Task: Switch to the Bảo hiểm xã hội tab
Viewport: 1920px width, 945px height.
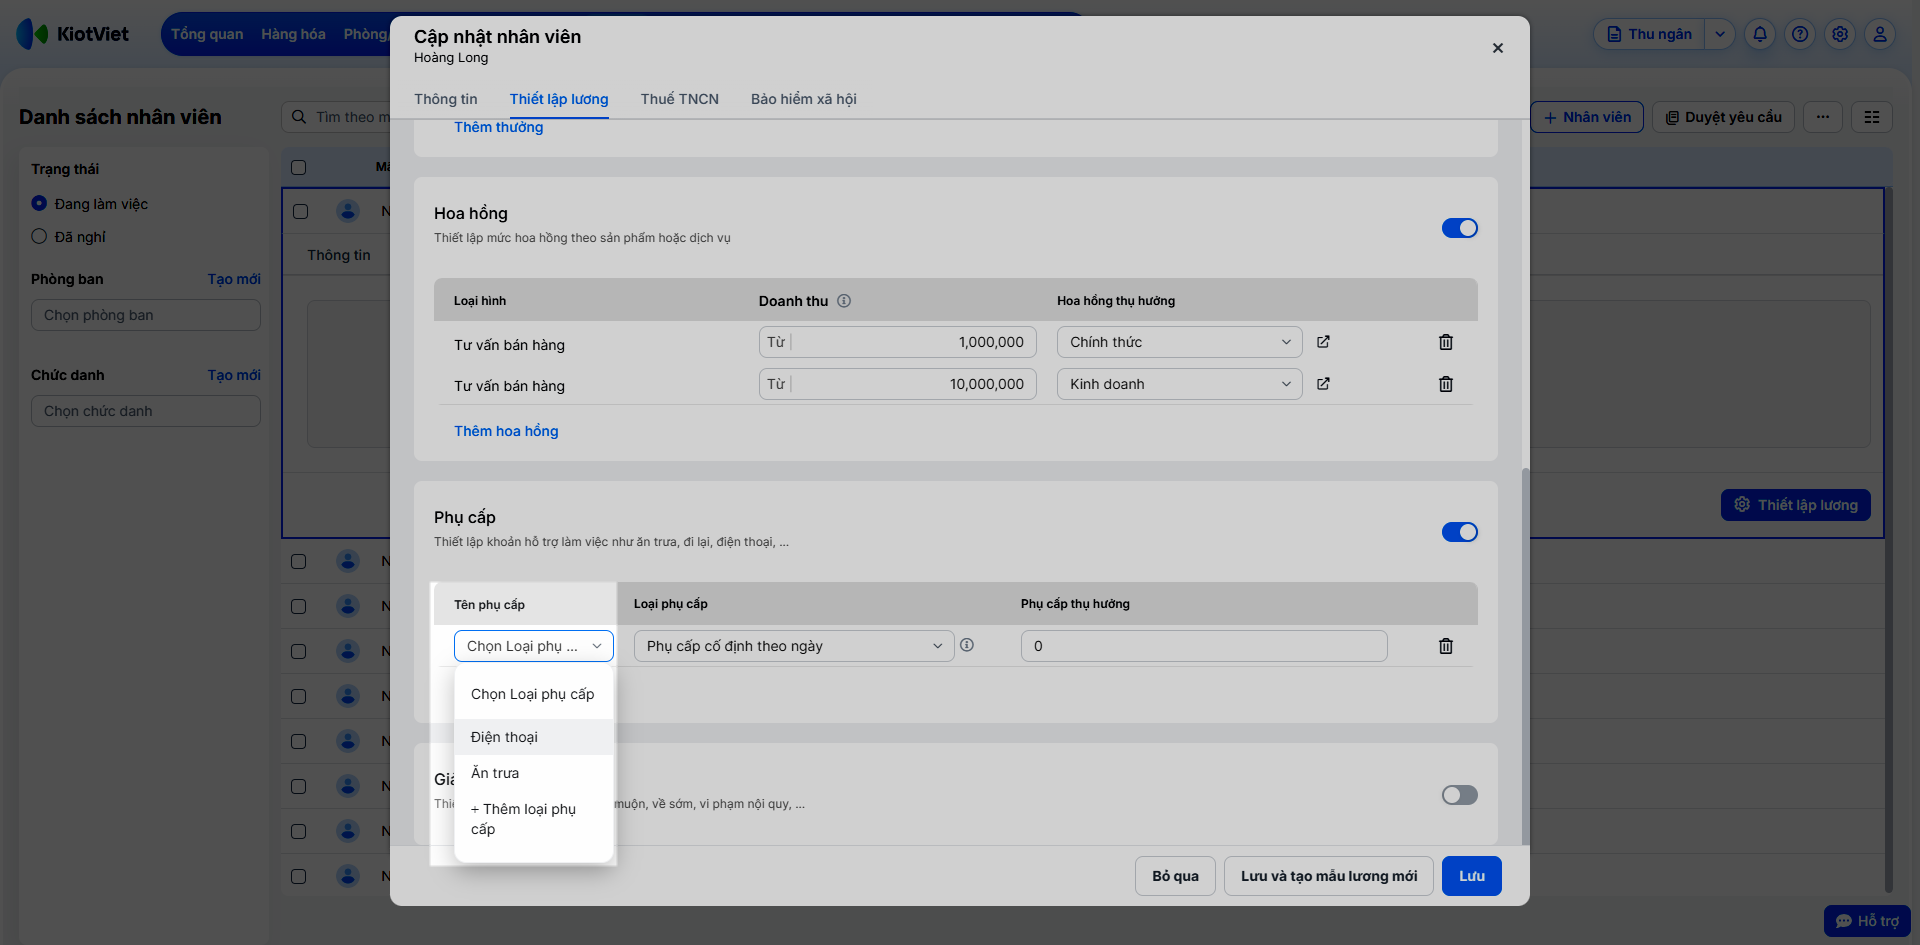Action: point(804,99)
